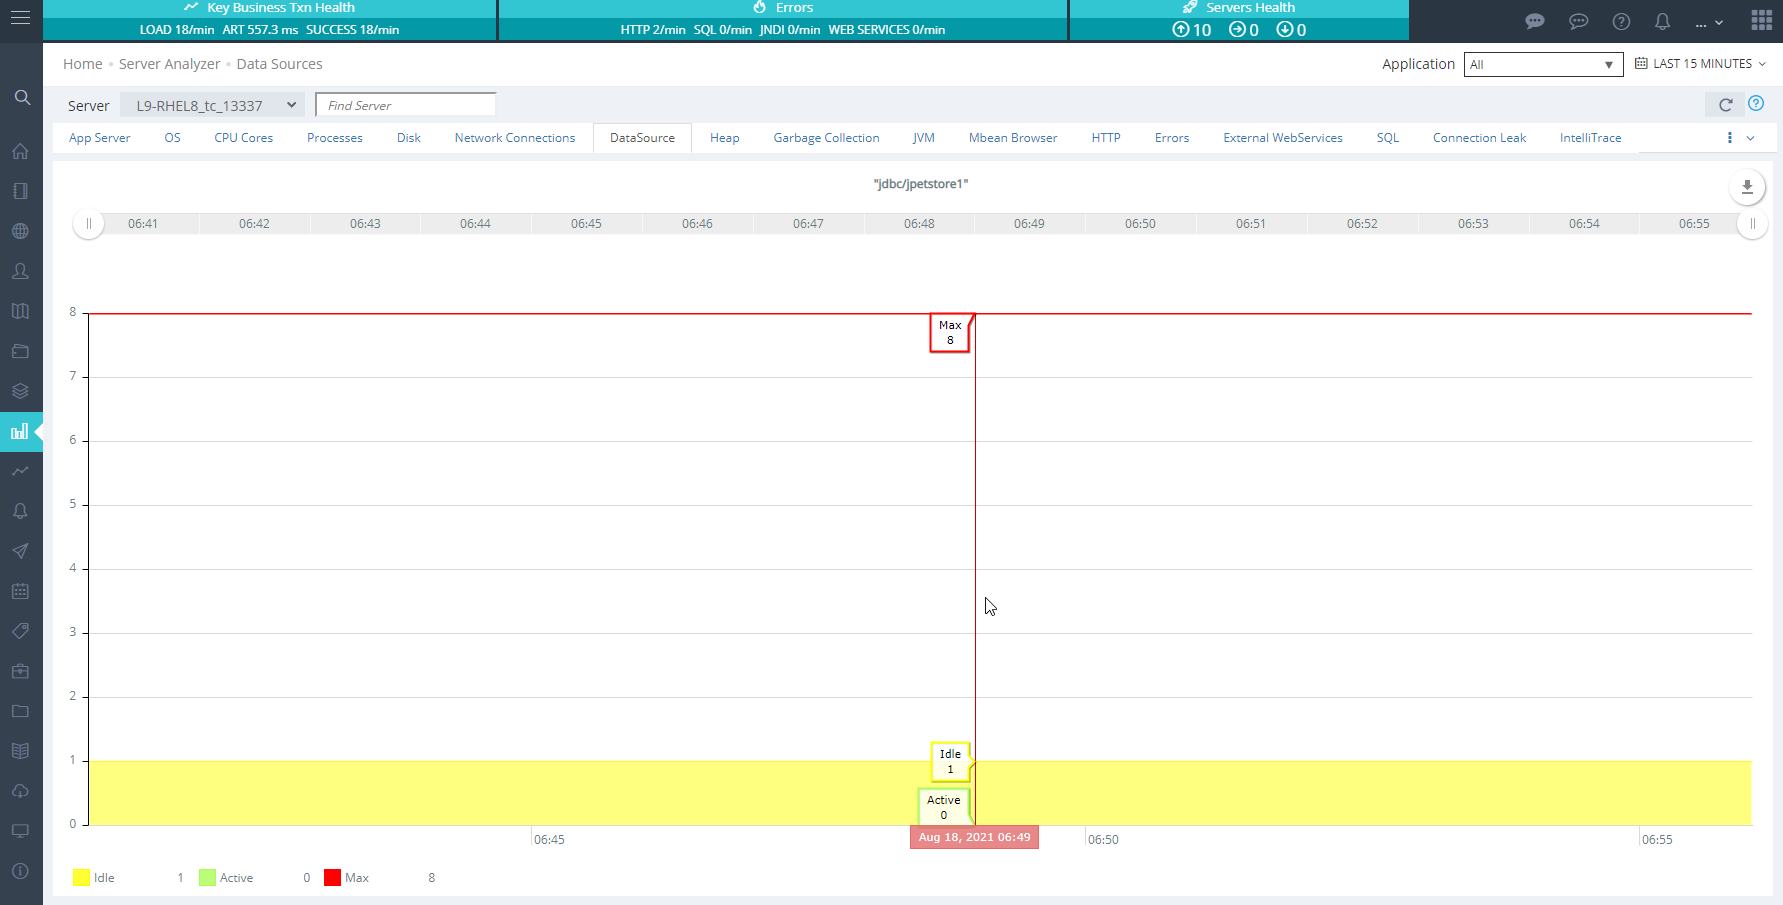Switch to the Errors tab
The image size is (1783, 905).
coord(1171,138)
